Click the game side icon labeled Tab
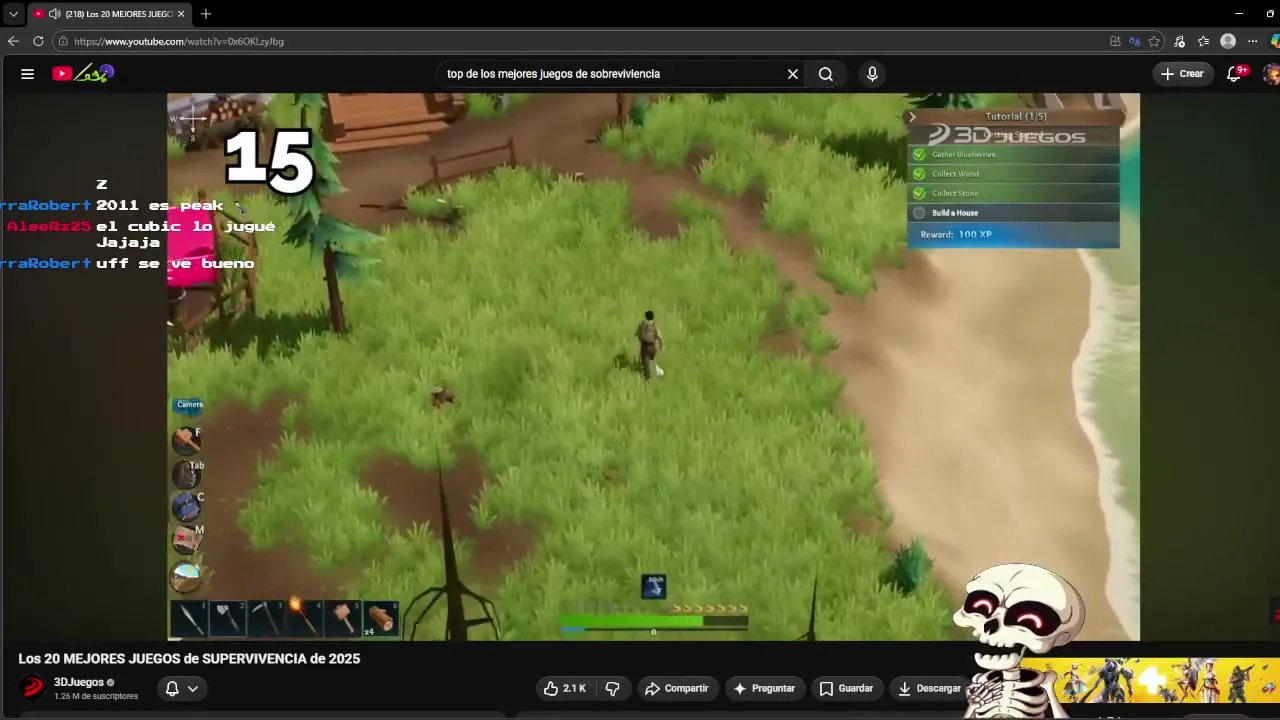The width and height of the screenshot is (1280, 720). pyautogui.click(x=186, y=474)
